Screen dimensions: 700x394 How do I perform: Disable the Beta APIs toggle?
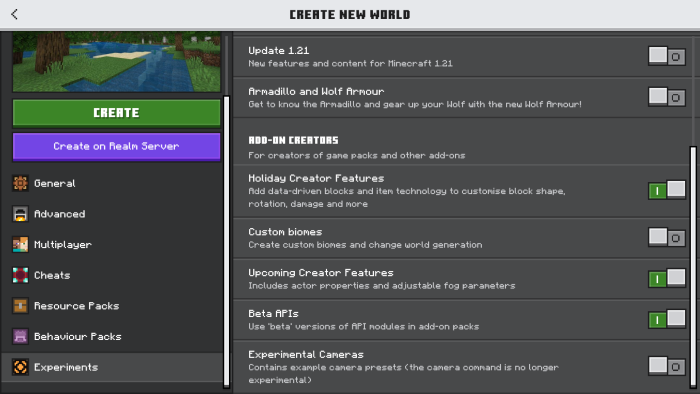(667, 319)
